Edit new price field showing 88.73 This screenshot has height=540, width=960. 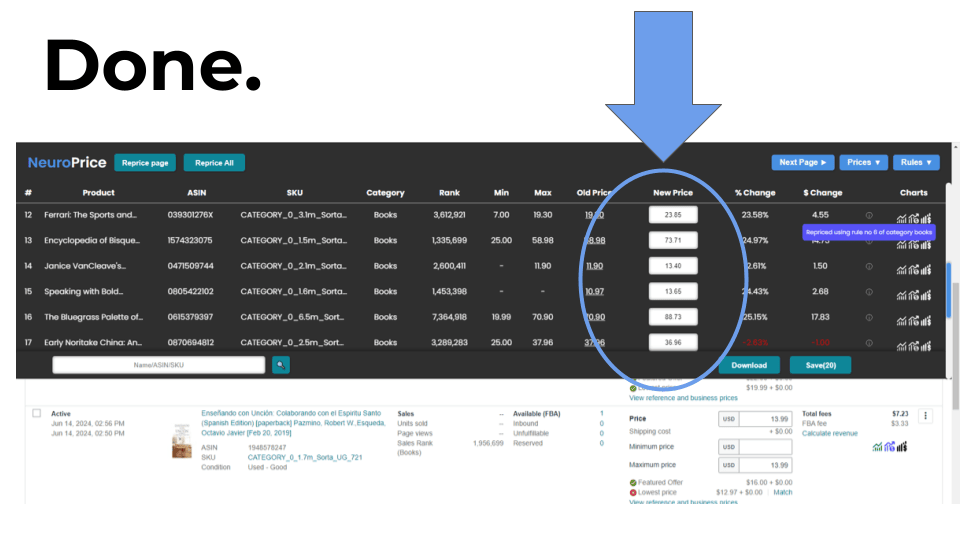673,317
